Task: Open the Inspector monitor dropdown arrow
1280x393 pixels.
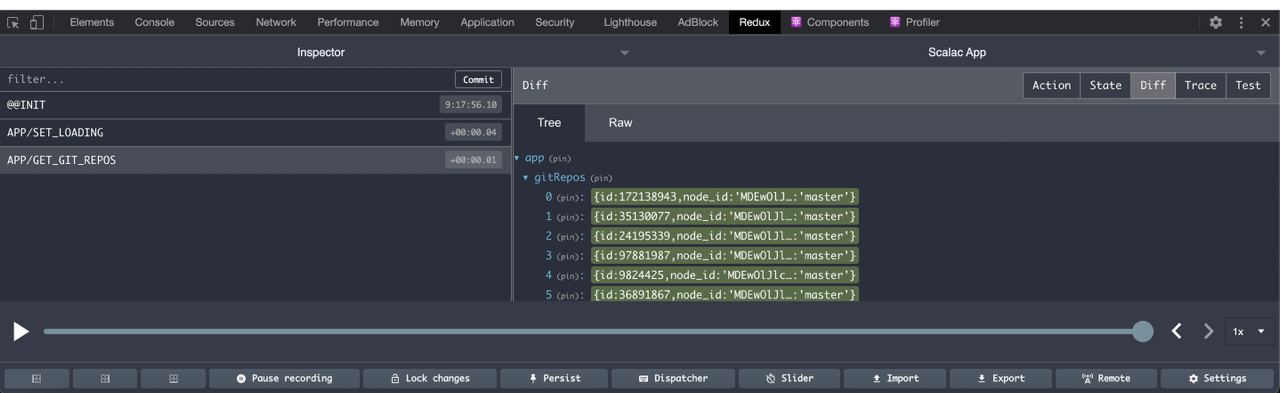Action: [x=624, y=52]
